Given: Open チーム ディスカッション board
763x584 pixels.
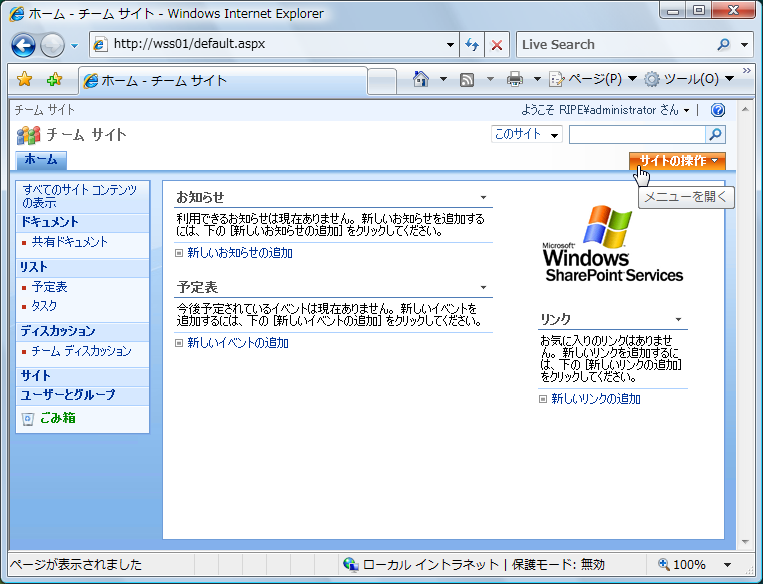Looking at the screenshot, I should point(81,351).
